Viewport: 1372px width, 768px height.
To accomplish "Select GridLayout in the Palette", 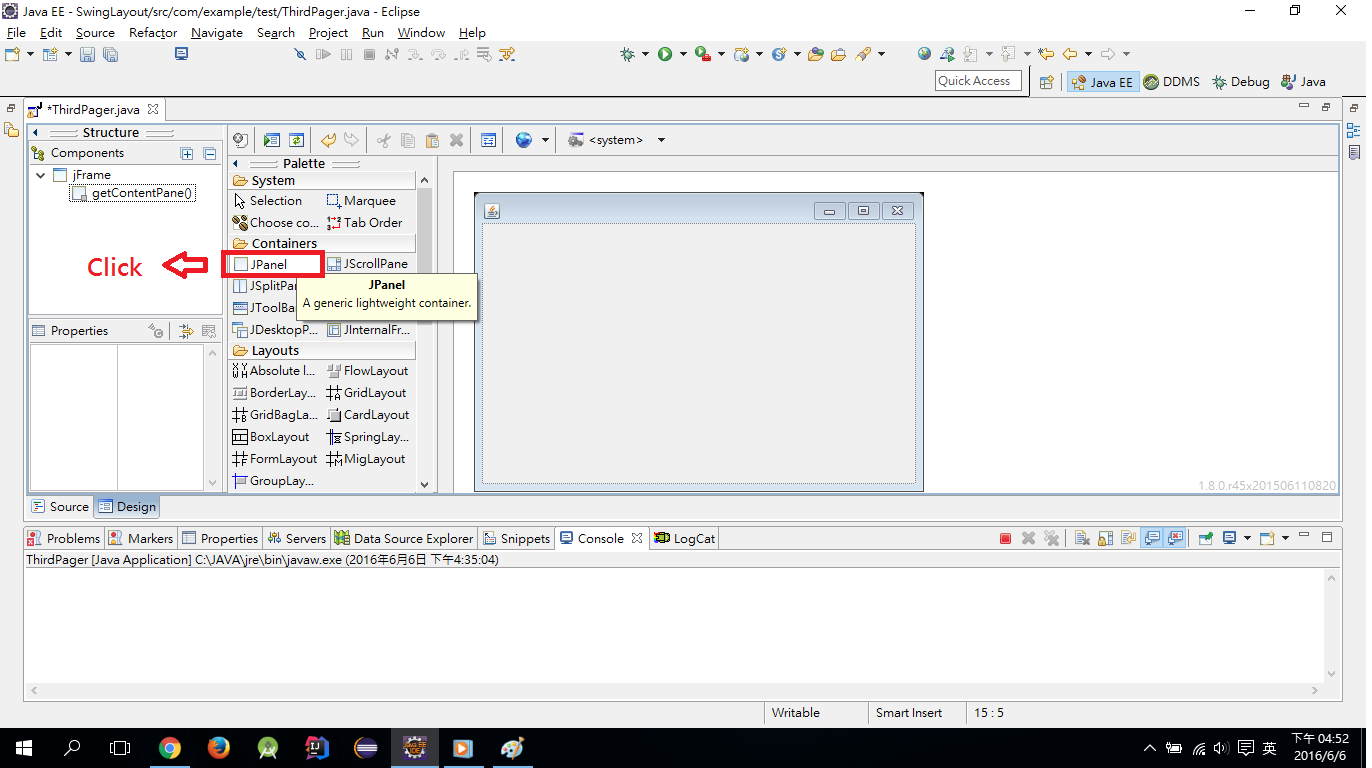I will coord(367,393).
